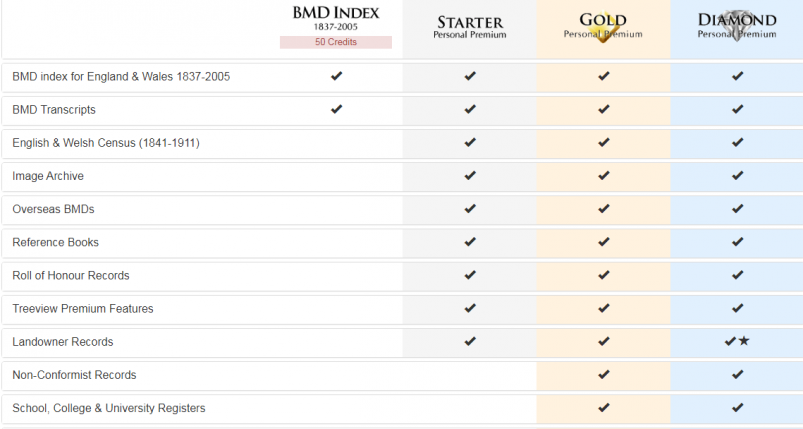Click BMD Index checkmark for BMD Transcripts
Image resolution: width=803 pixels, height=429 pixels.
pyautogui.click(x=336, y=109)
